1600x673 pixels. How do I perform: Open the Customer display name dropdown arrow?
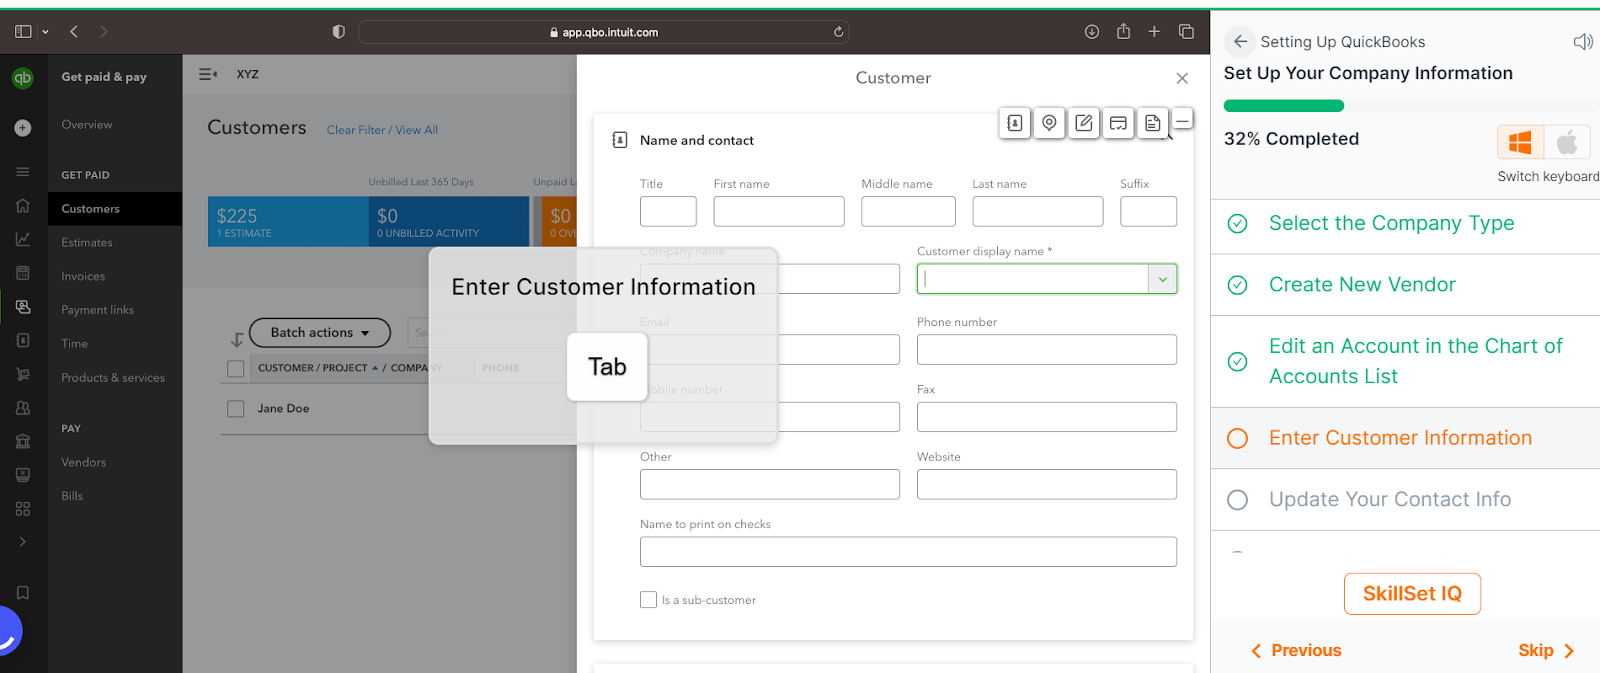(x=1163, y=279)
